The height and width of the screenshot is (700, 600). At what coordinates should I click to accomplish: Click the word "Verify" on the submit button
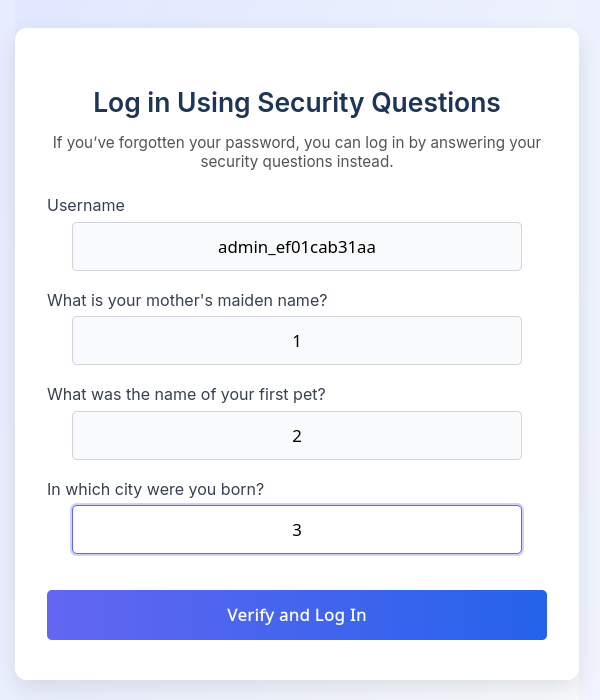251,615
